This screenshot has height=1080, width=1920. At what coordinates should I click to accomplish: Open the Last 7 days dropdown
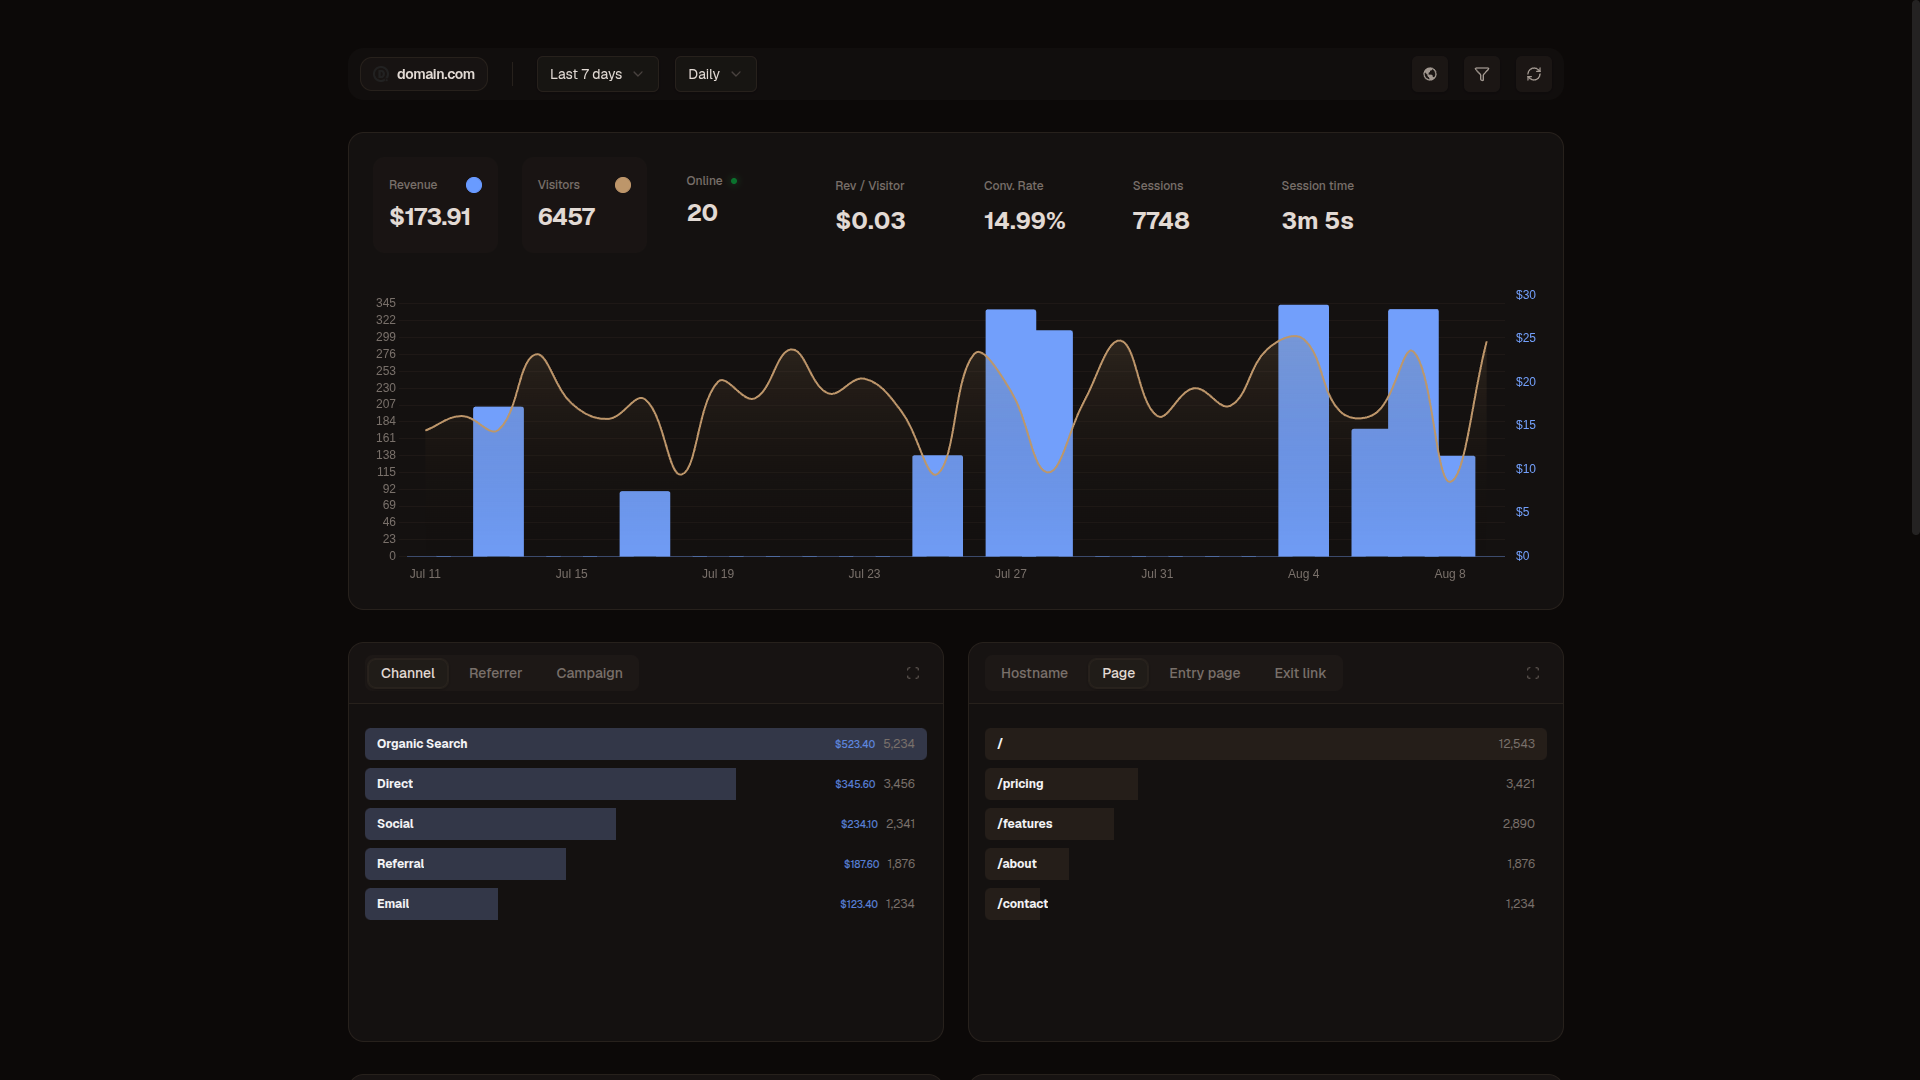pos(598,74)
